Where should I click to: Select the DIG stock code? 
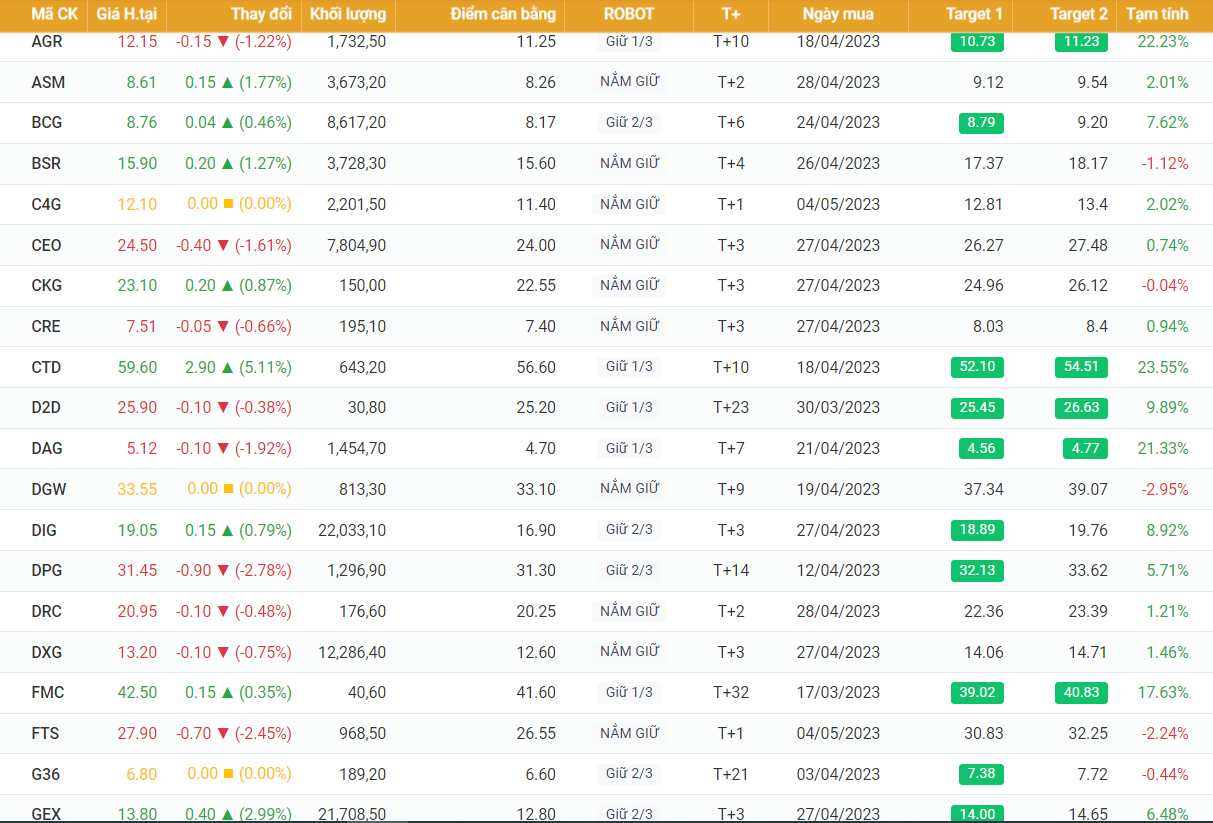[44, 530]
